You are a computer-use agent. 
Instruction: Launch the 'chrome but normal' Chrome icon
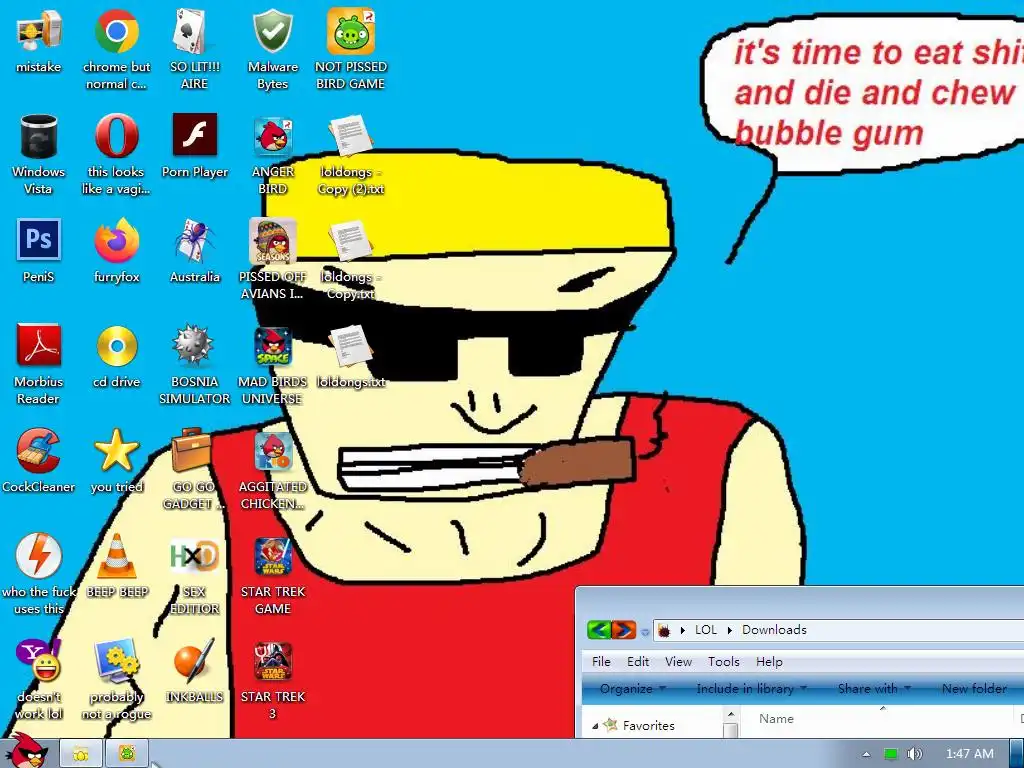point(116,31)
